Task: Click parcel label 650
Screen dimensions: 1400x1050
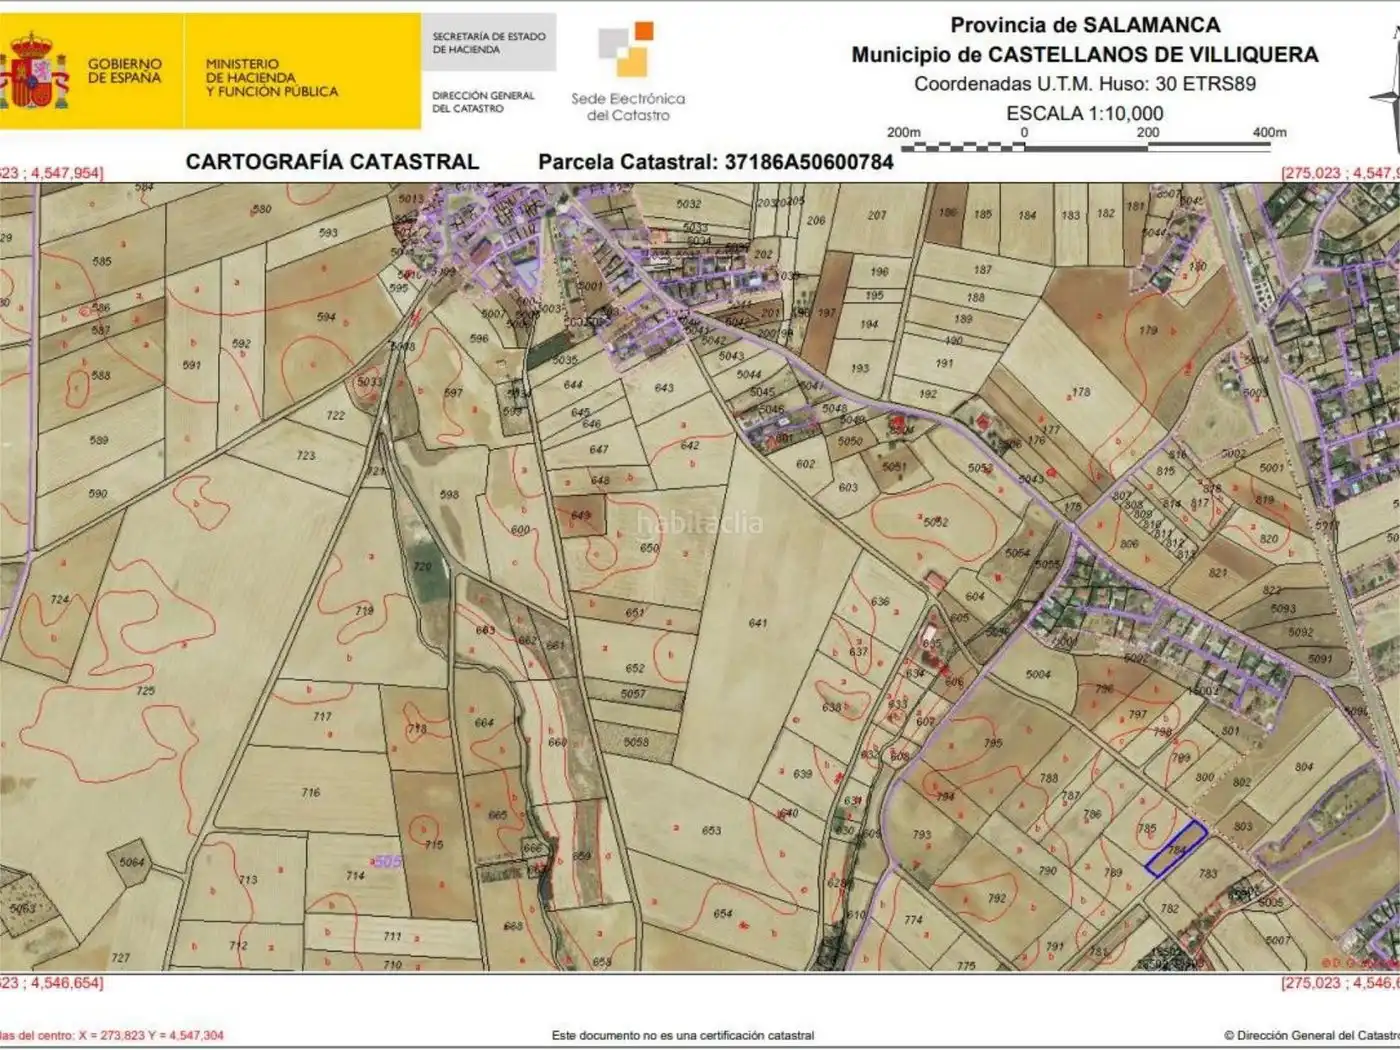Action: click(650, 548)
